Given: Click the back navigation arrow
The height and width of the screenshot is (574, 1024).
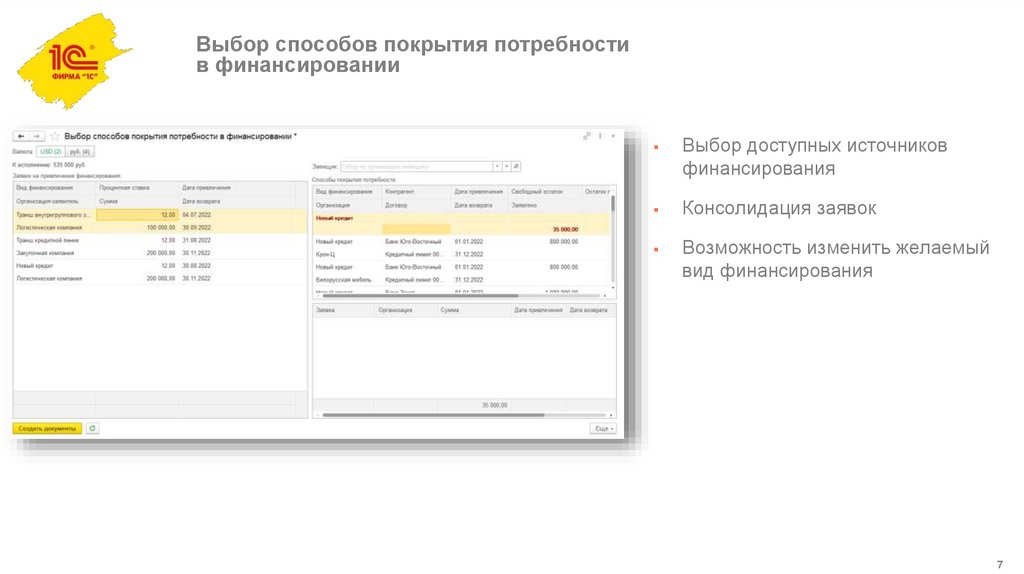Looking at the screenshot, I should [x=22, y=136].
